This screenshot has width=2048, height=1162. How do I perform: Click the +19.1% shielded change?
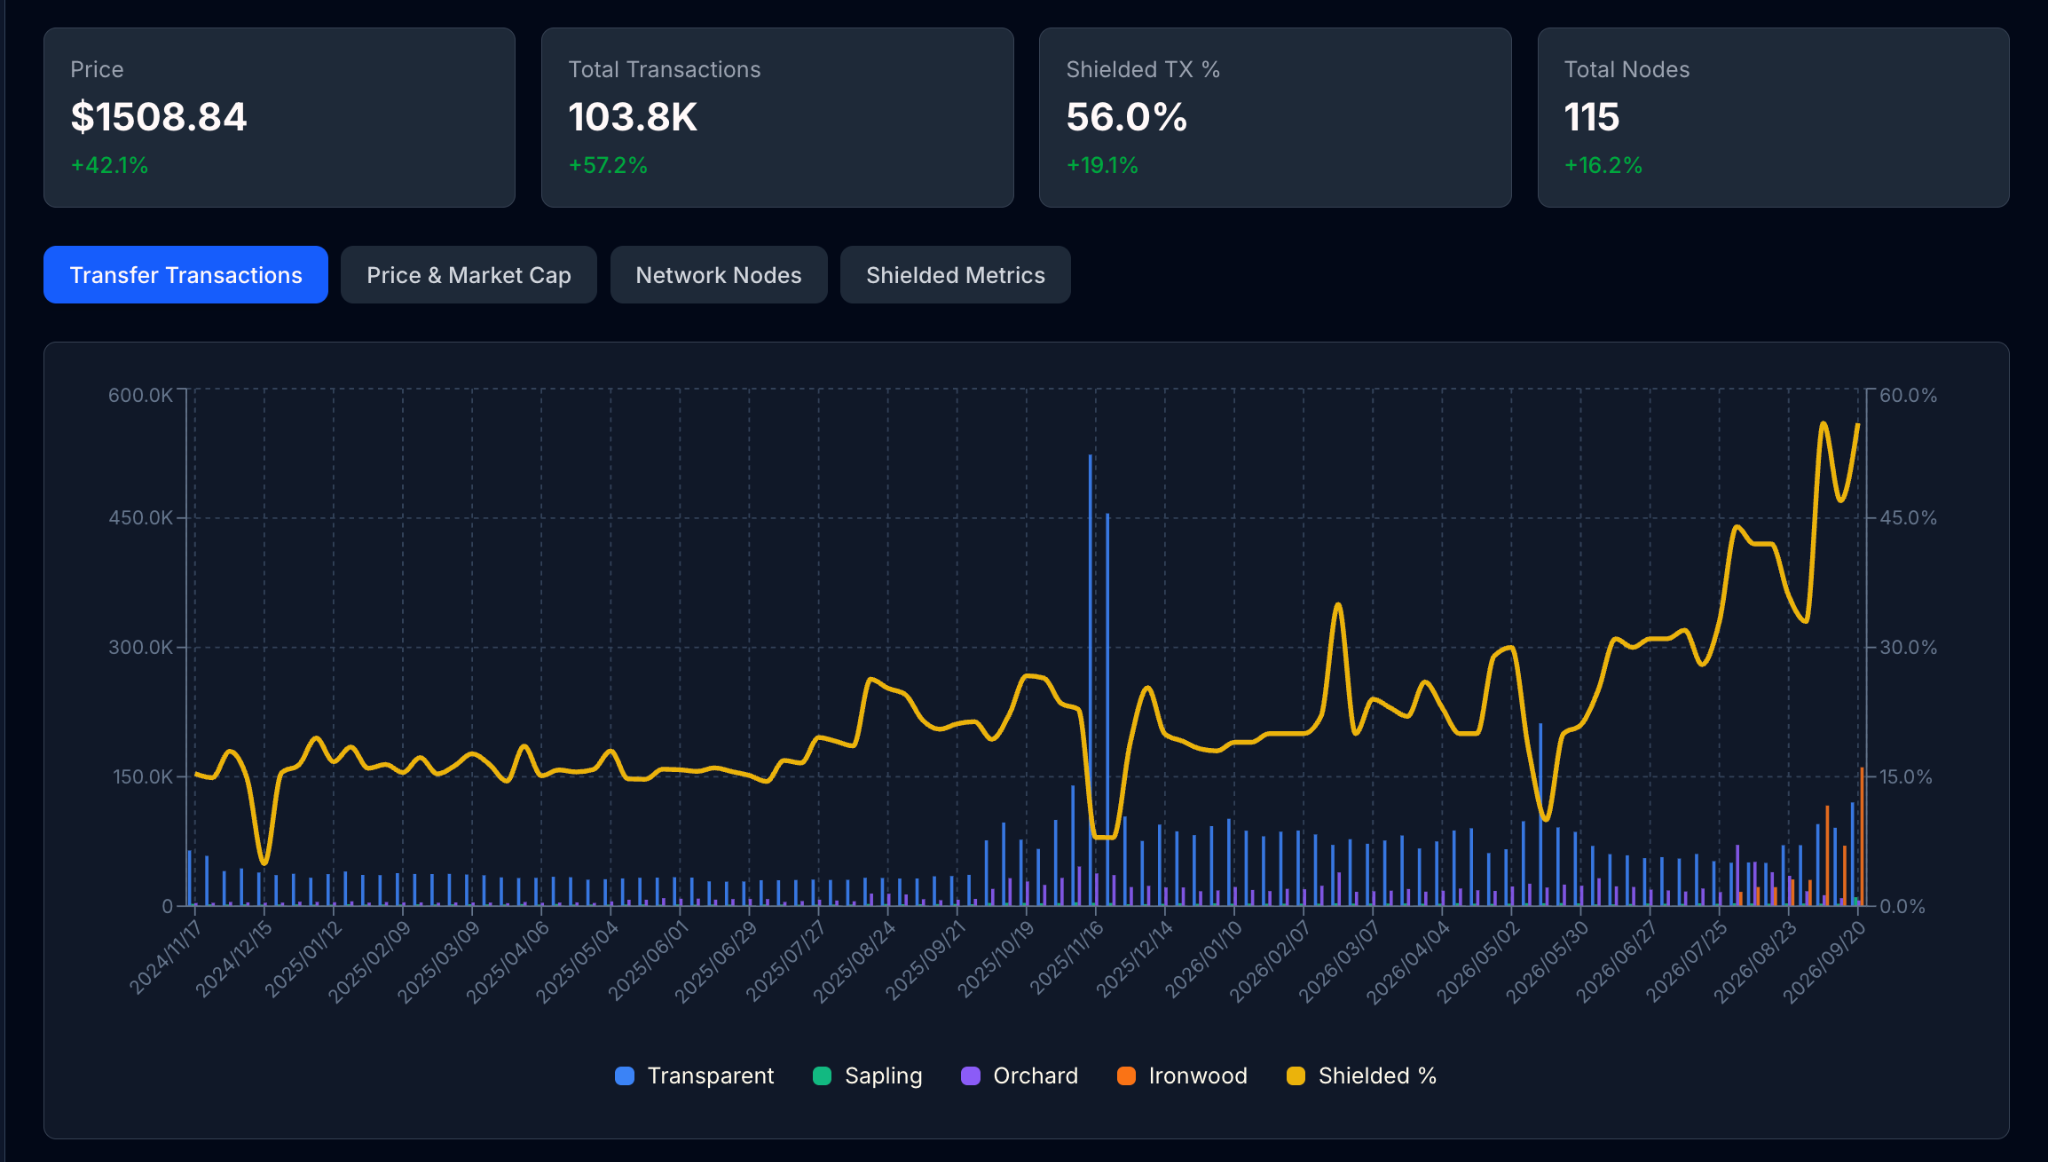click(1102, 165)
